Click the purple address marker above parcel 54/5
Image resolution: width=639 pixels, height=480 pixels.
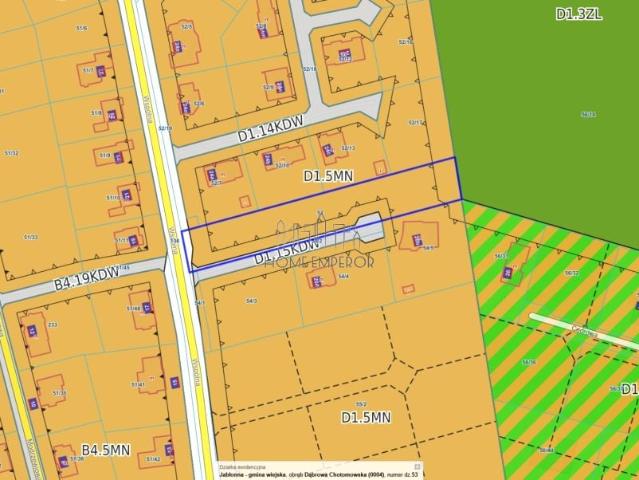point(416,240)
